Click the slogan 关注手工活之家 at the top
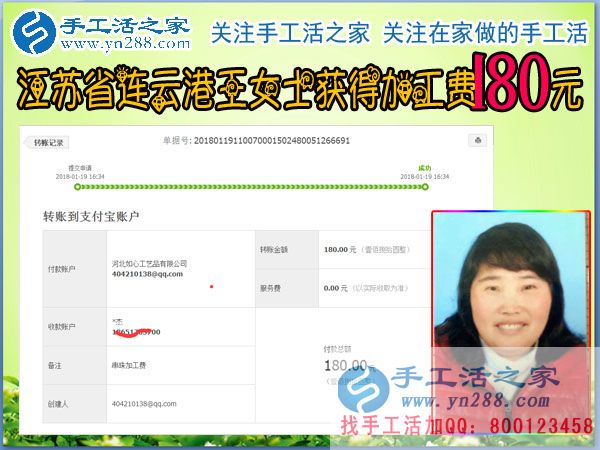The image size is (600, 450). (x=290, y=33)
